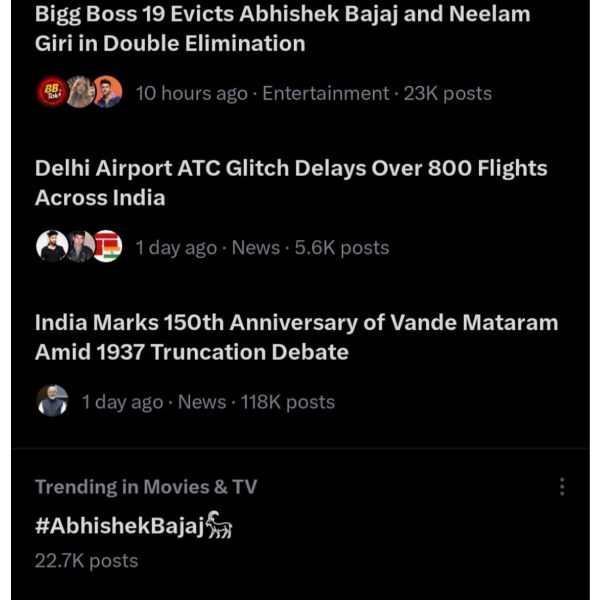The width and height of the screenshot is (600, 600).
Task: Click the 23K posts count
Action: [x=448, y=93]
